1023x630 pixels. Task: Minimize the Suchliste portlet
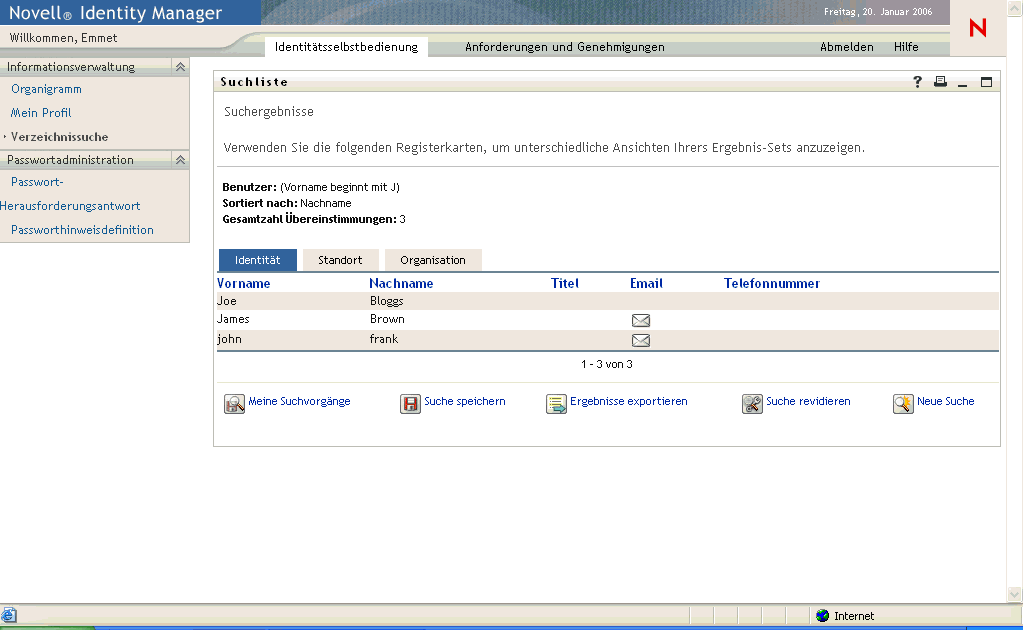point(962,83)
